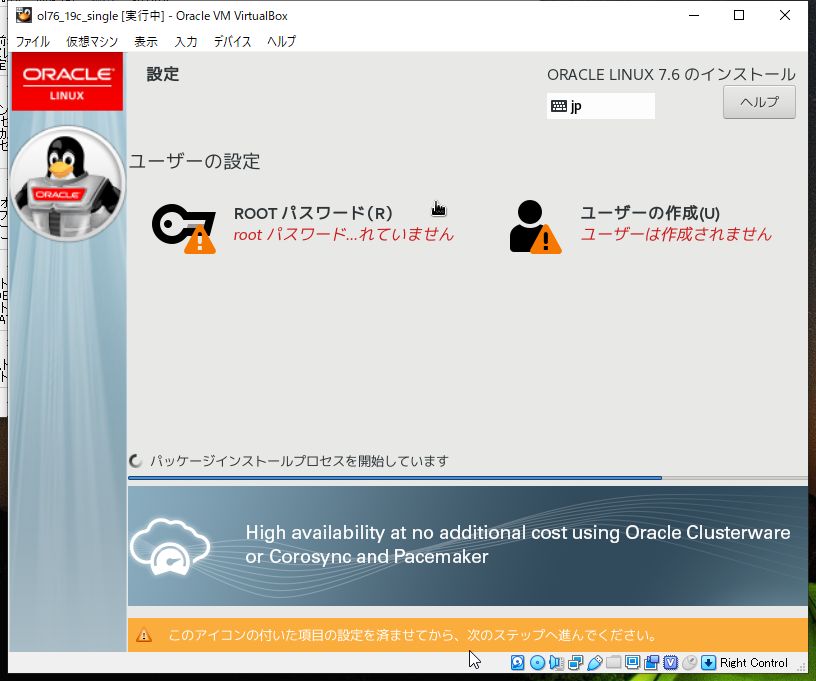Click the High availability banner text

(517, 545)
